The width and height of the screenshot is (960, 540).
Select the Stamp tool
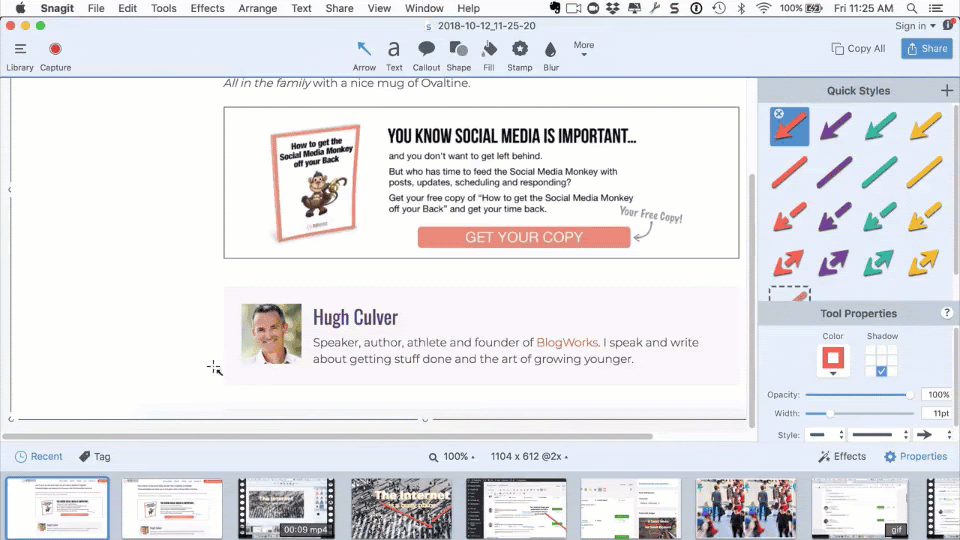(x=520, y=56)
